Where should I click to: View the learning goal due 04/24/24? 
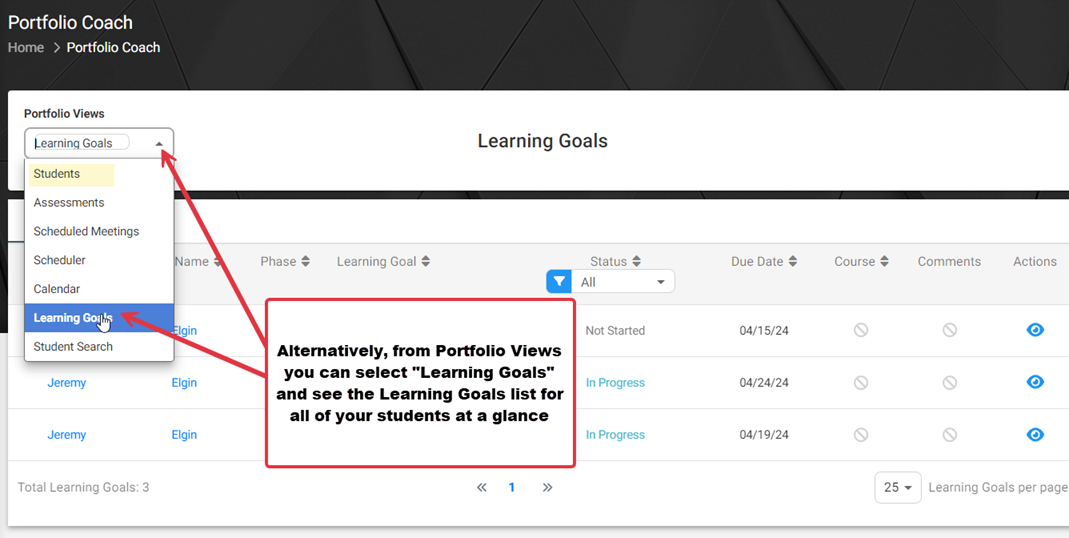coord(1035,382)
